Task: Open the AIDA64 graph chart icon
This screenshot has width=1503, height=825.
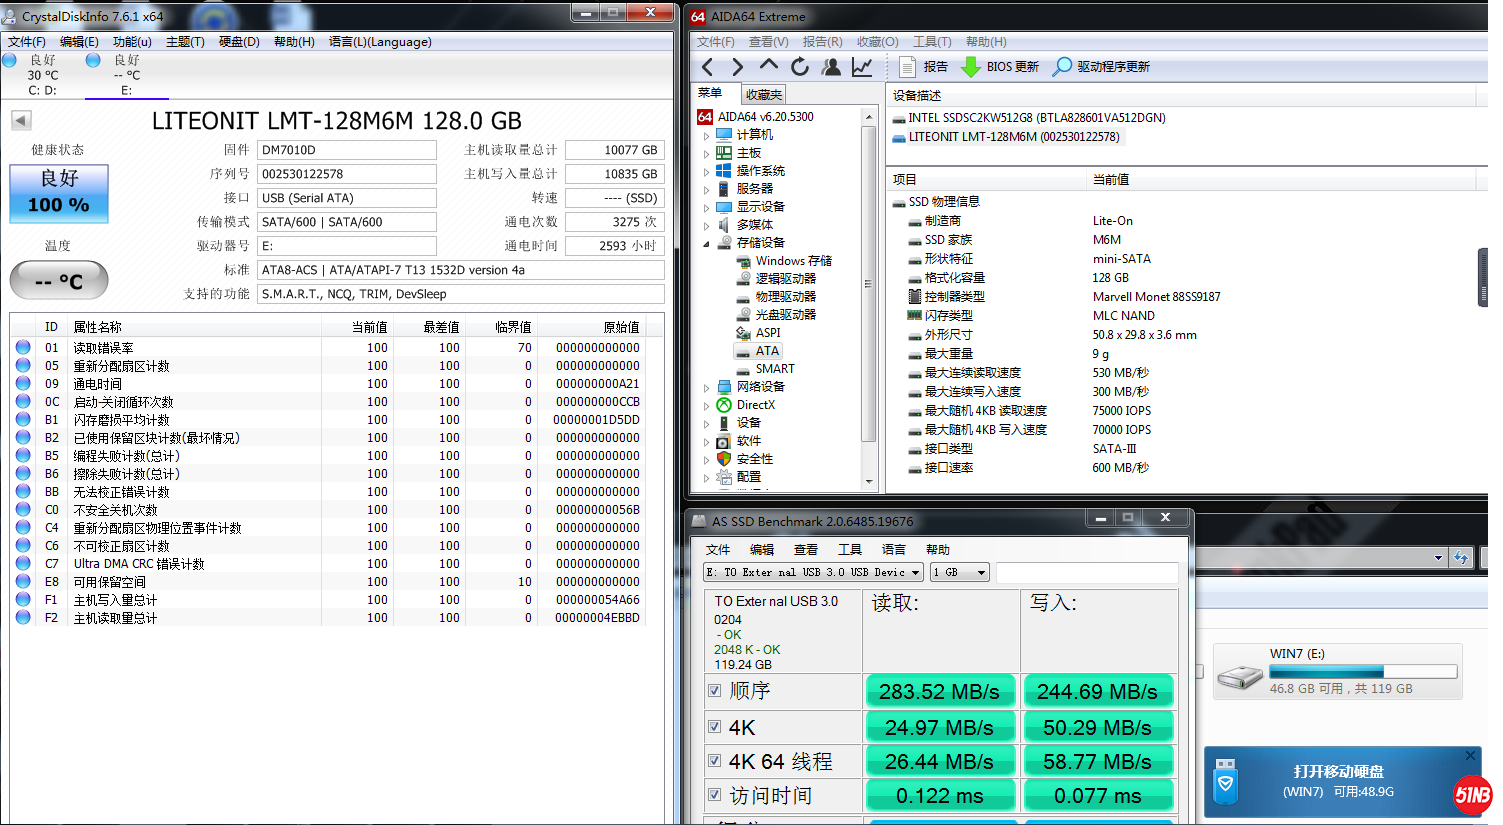Action: 862,67
